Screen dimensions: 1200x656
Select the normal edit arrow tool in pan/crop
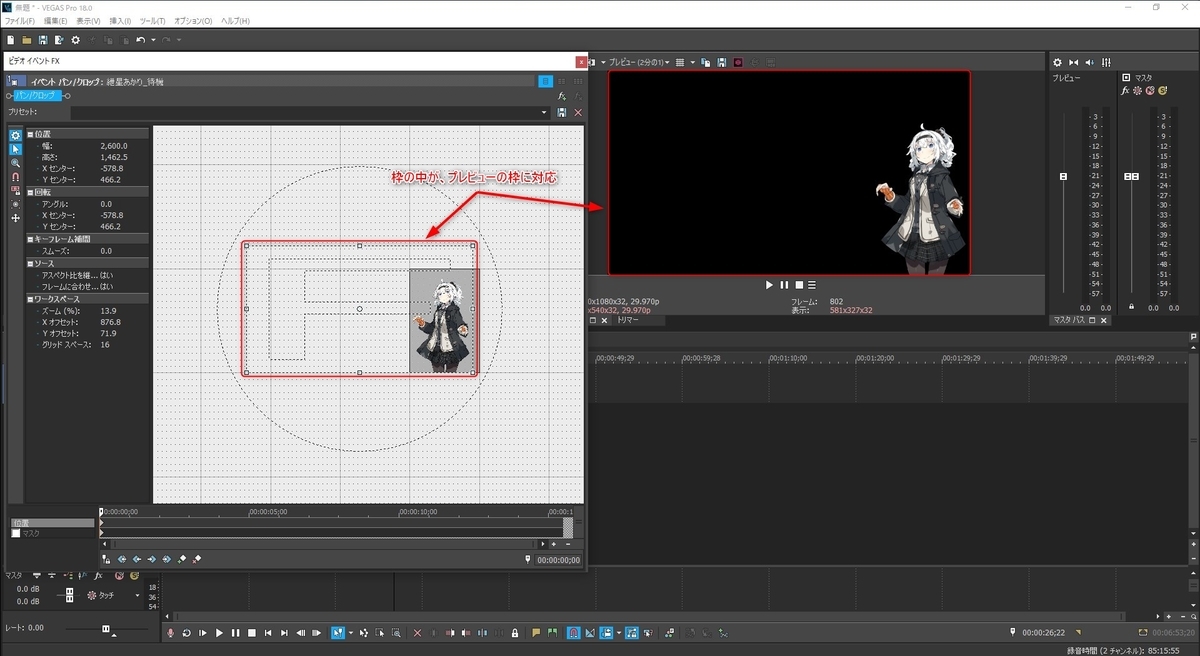click(x=16, y=149)
